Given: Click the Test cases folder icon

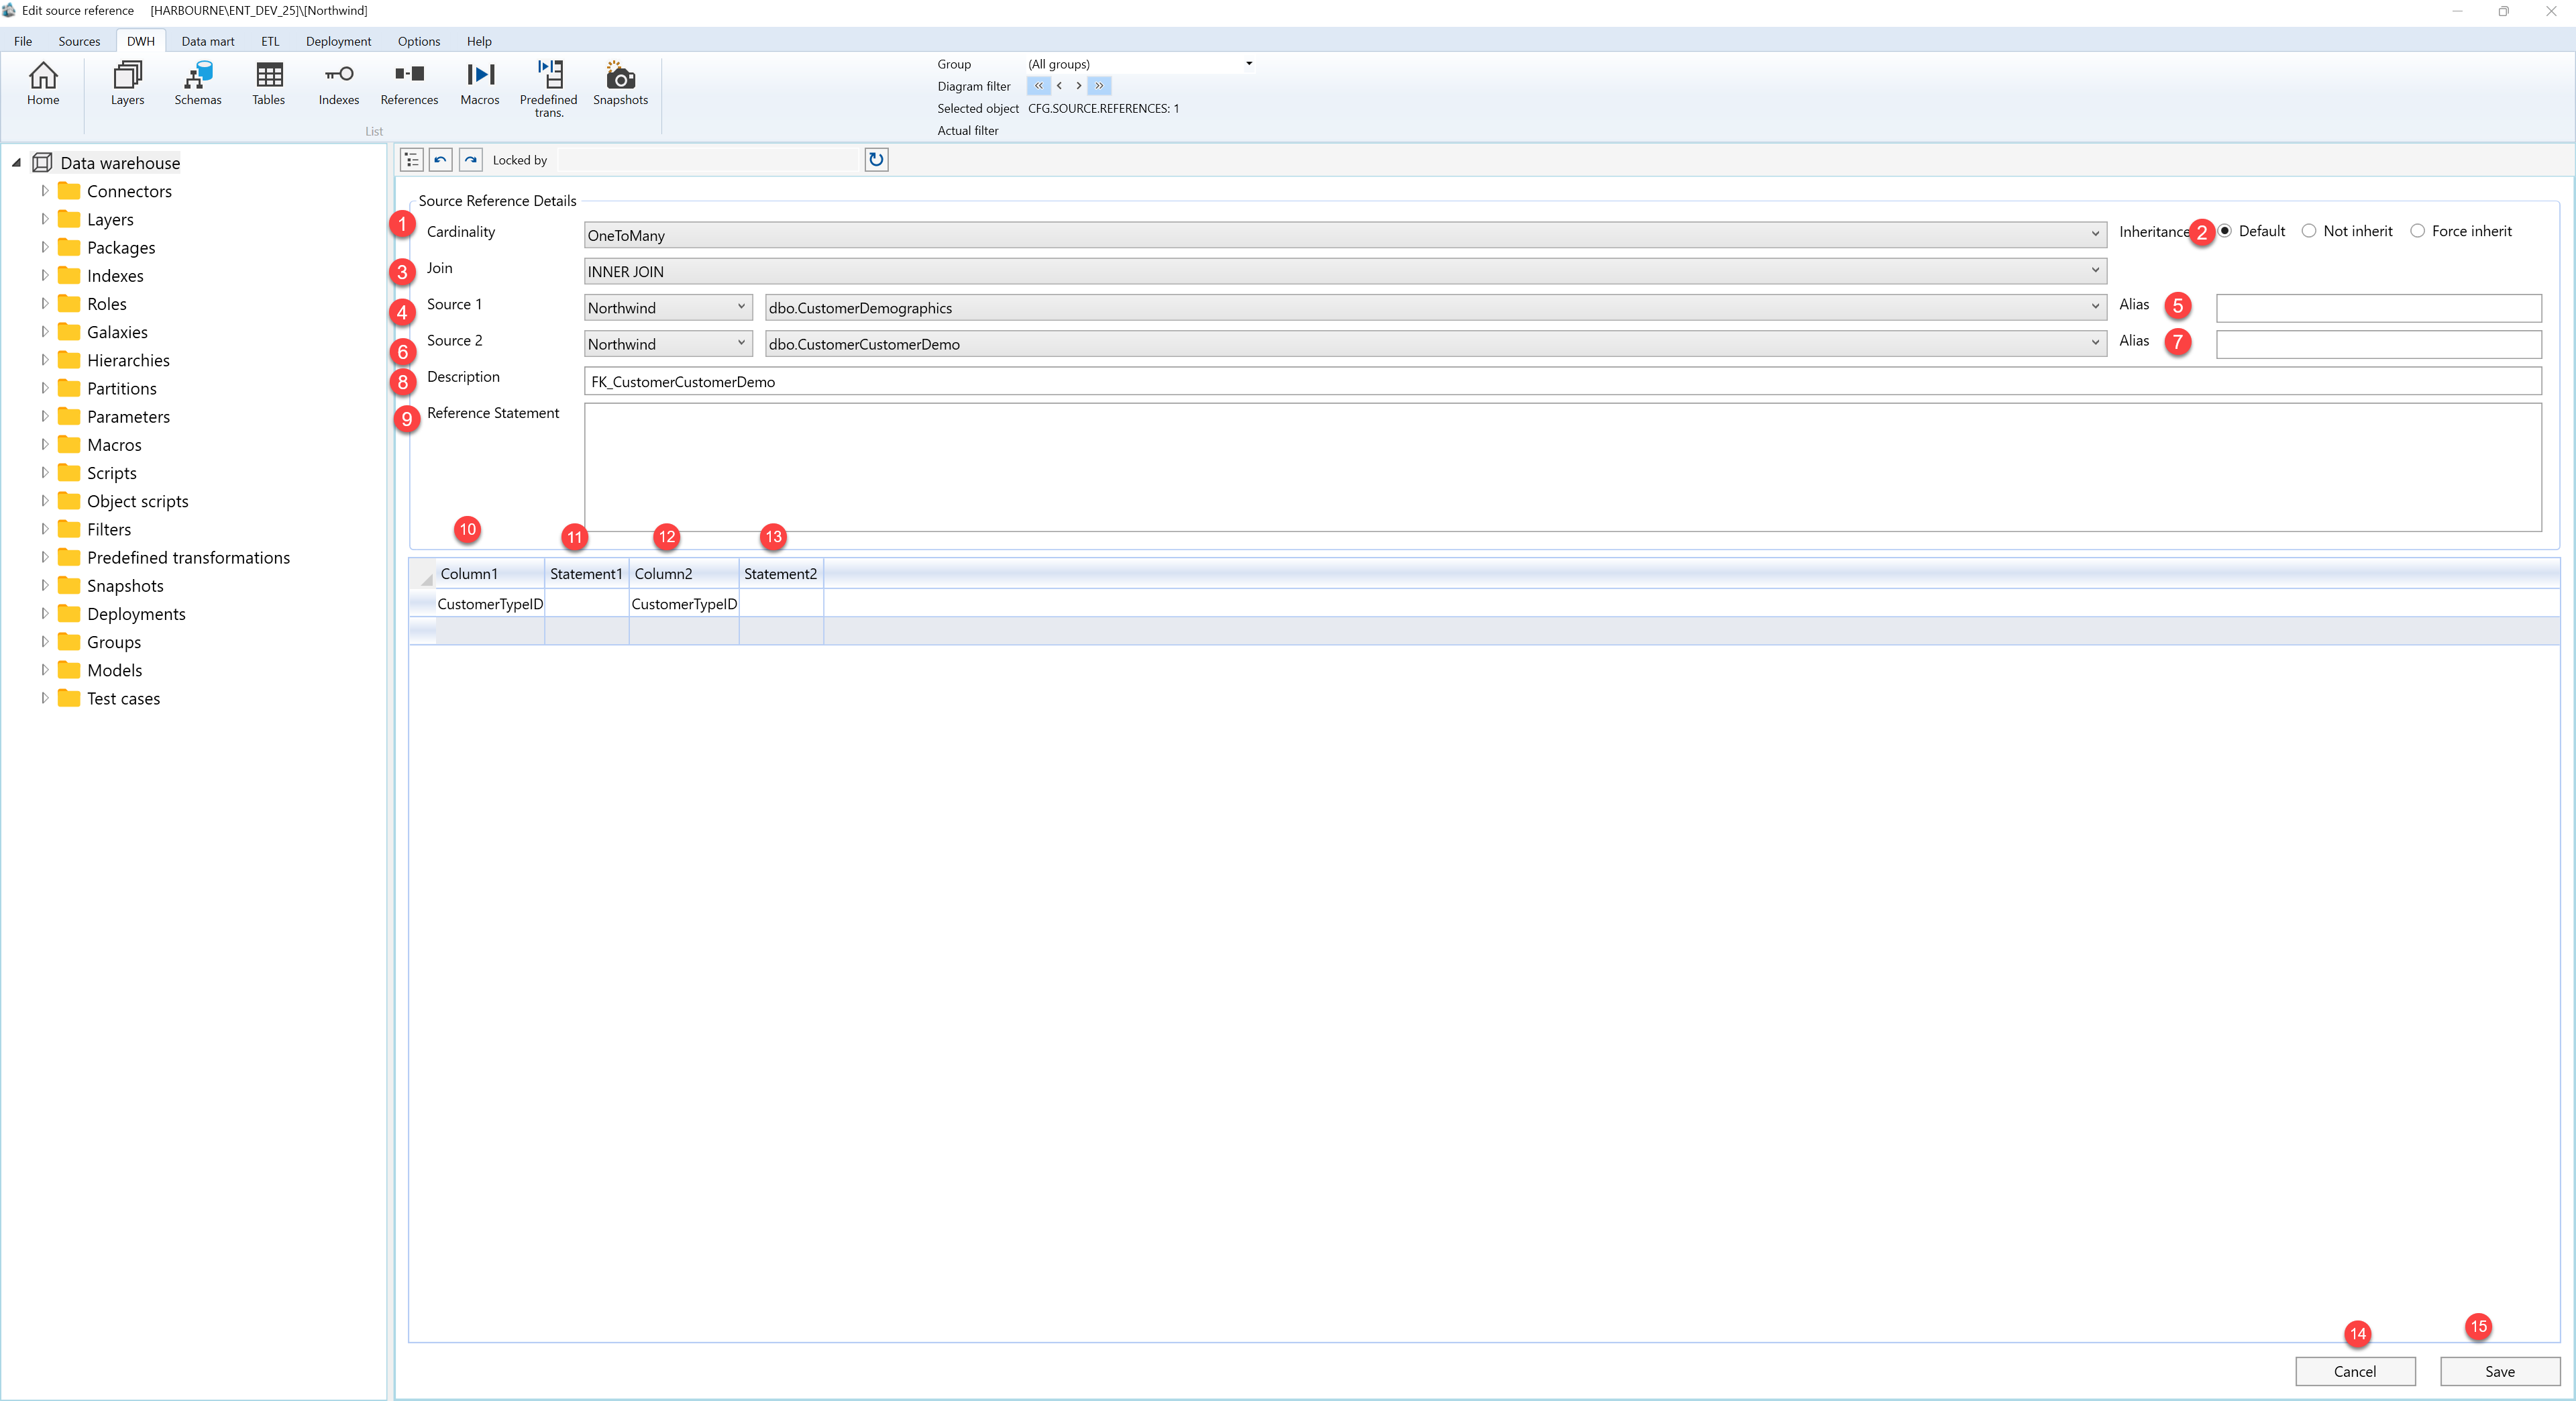Looking at the screenshot, I should pos(69,698).
